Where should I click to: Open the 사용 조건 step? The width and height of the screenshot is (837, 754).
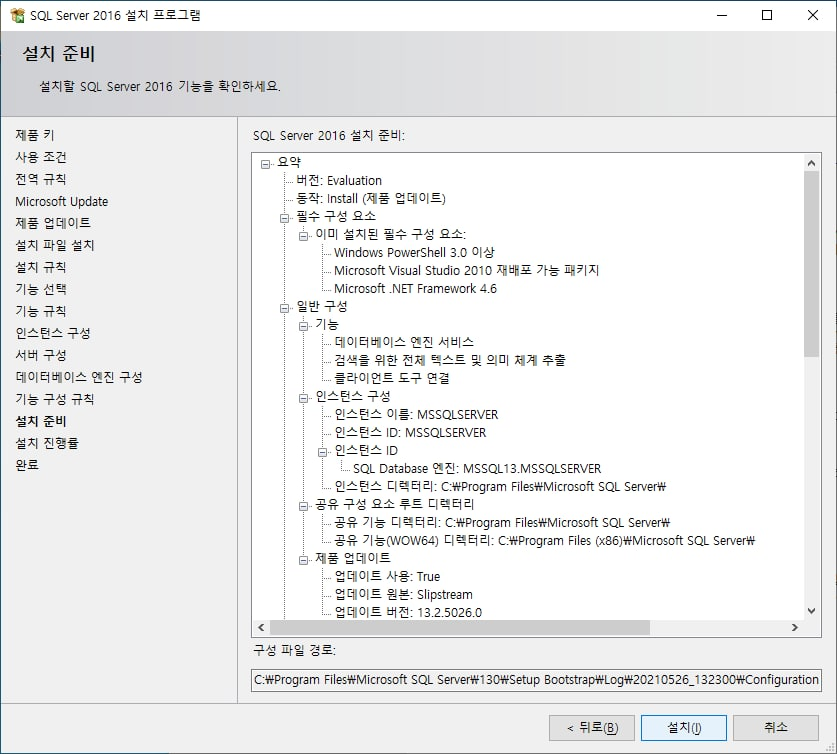point(41,157)
